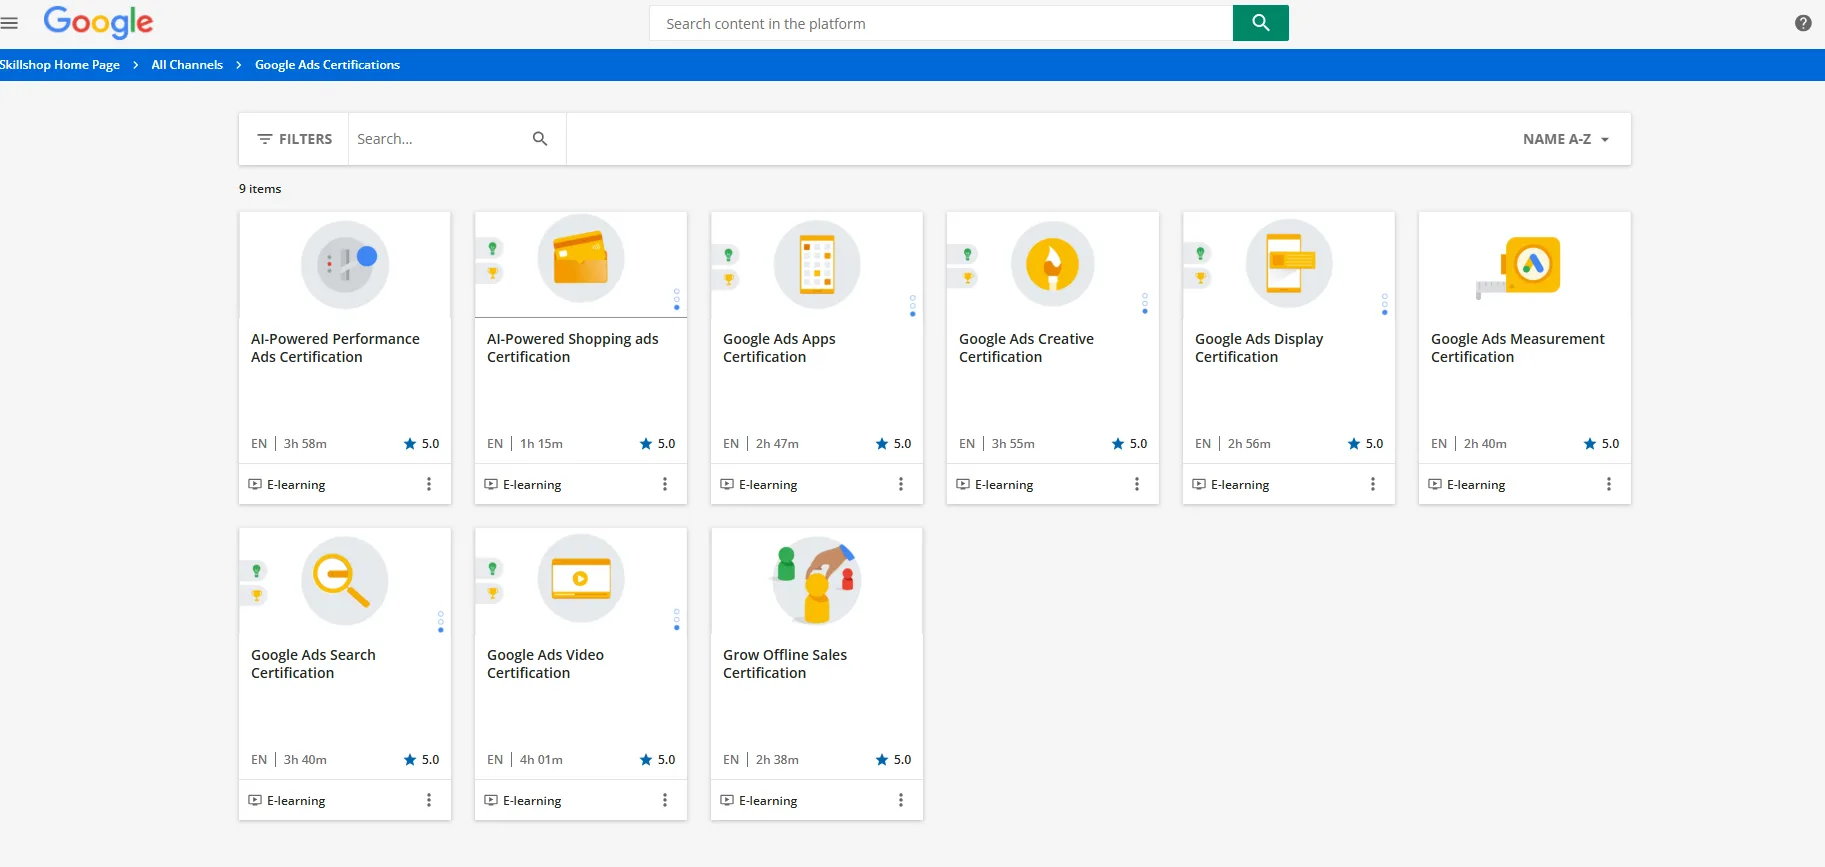Open Google Ads Apps Certification thumbnail
This screenshot has width=1825, height=867.
click(x=817, y=264)
